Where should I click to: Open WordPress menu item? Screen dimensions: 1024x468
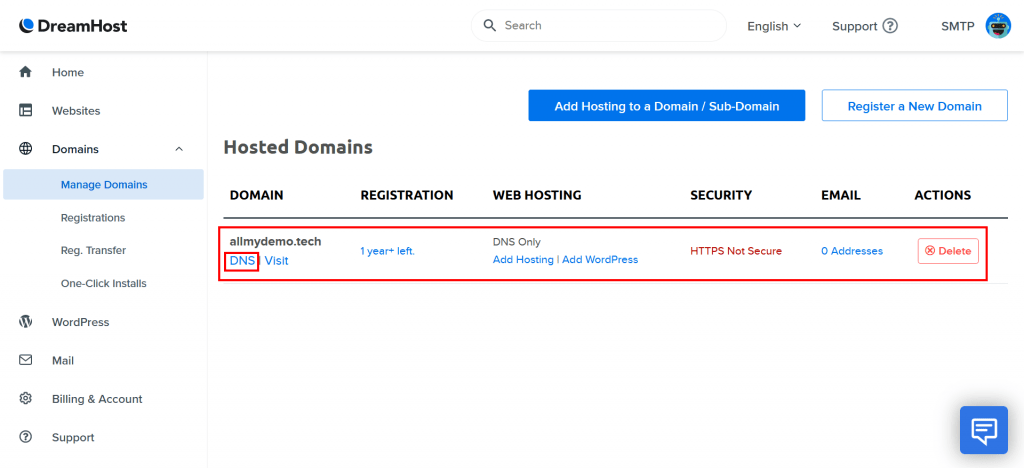coord(80,322)
